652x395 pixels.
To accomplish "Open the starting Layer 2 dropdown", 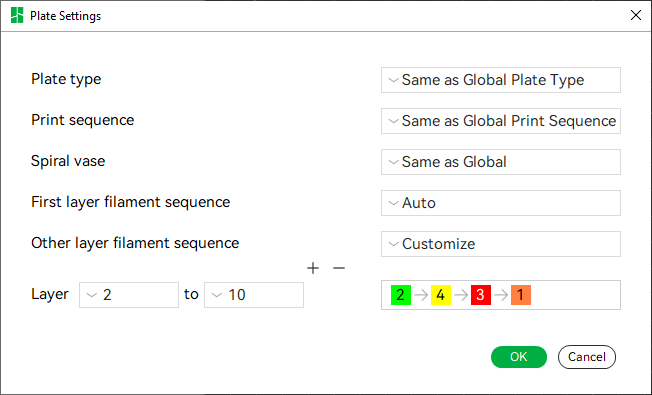I will 129,295.
